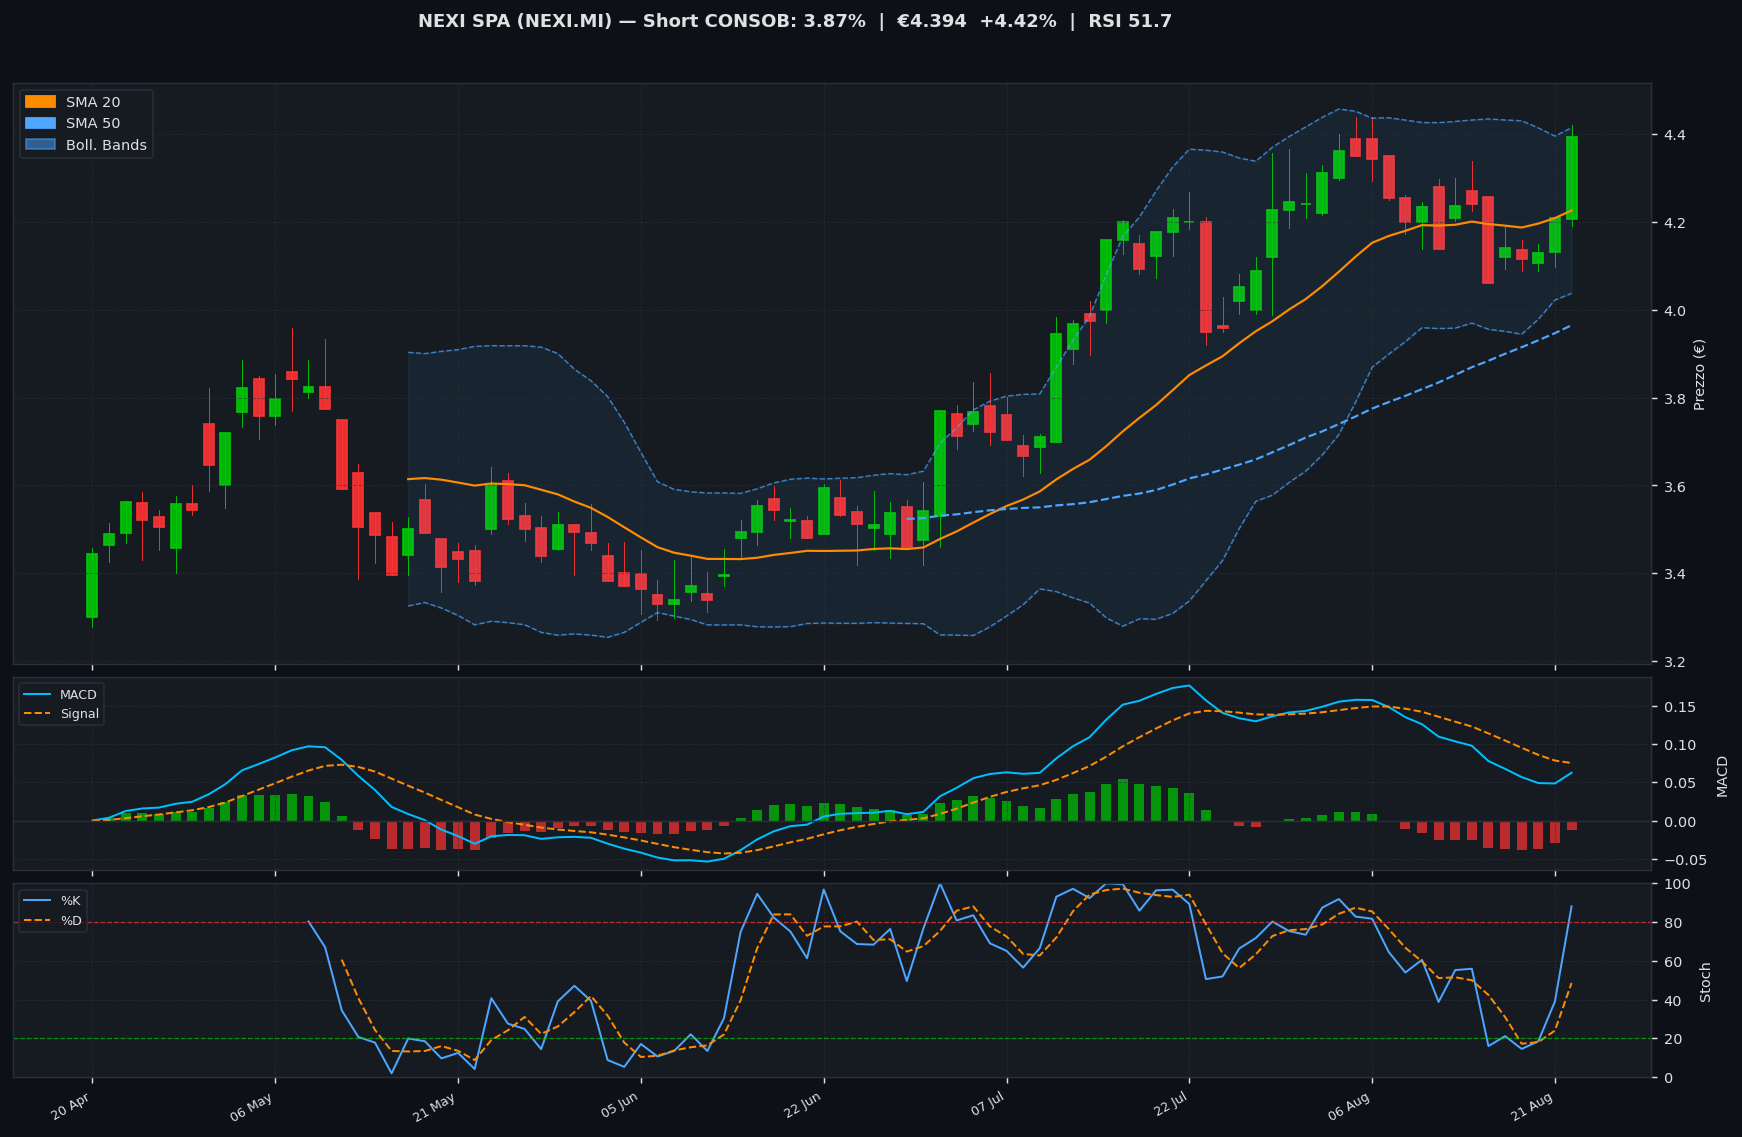Click the "Prezzo (€)" axis title
The width and height of the screenshot is (1742, 1137).
point(1700,374)
